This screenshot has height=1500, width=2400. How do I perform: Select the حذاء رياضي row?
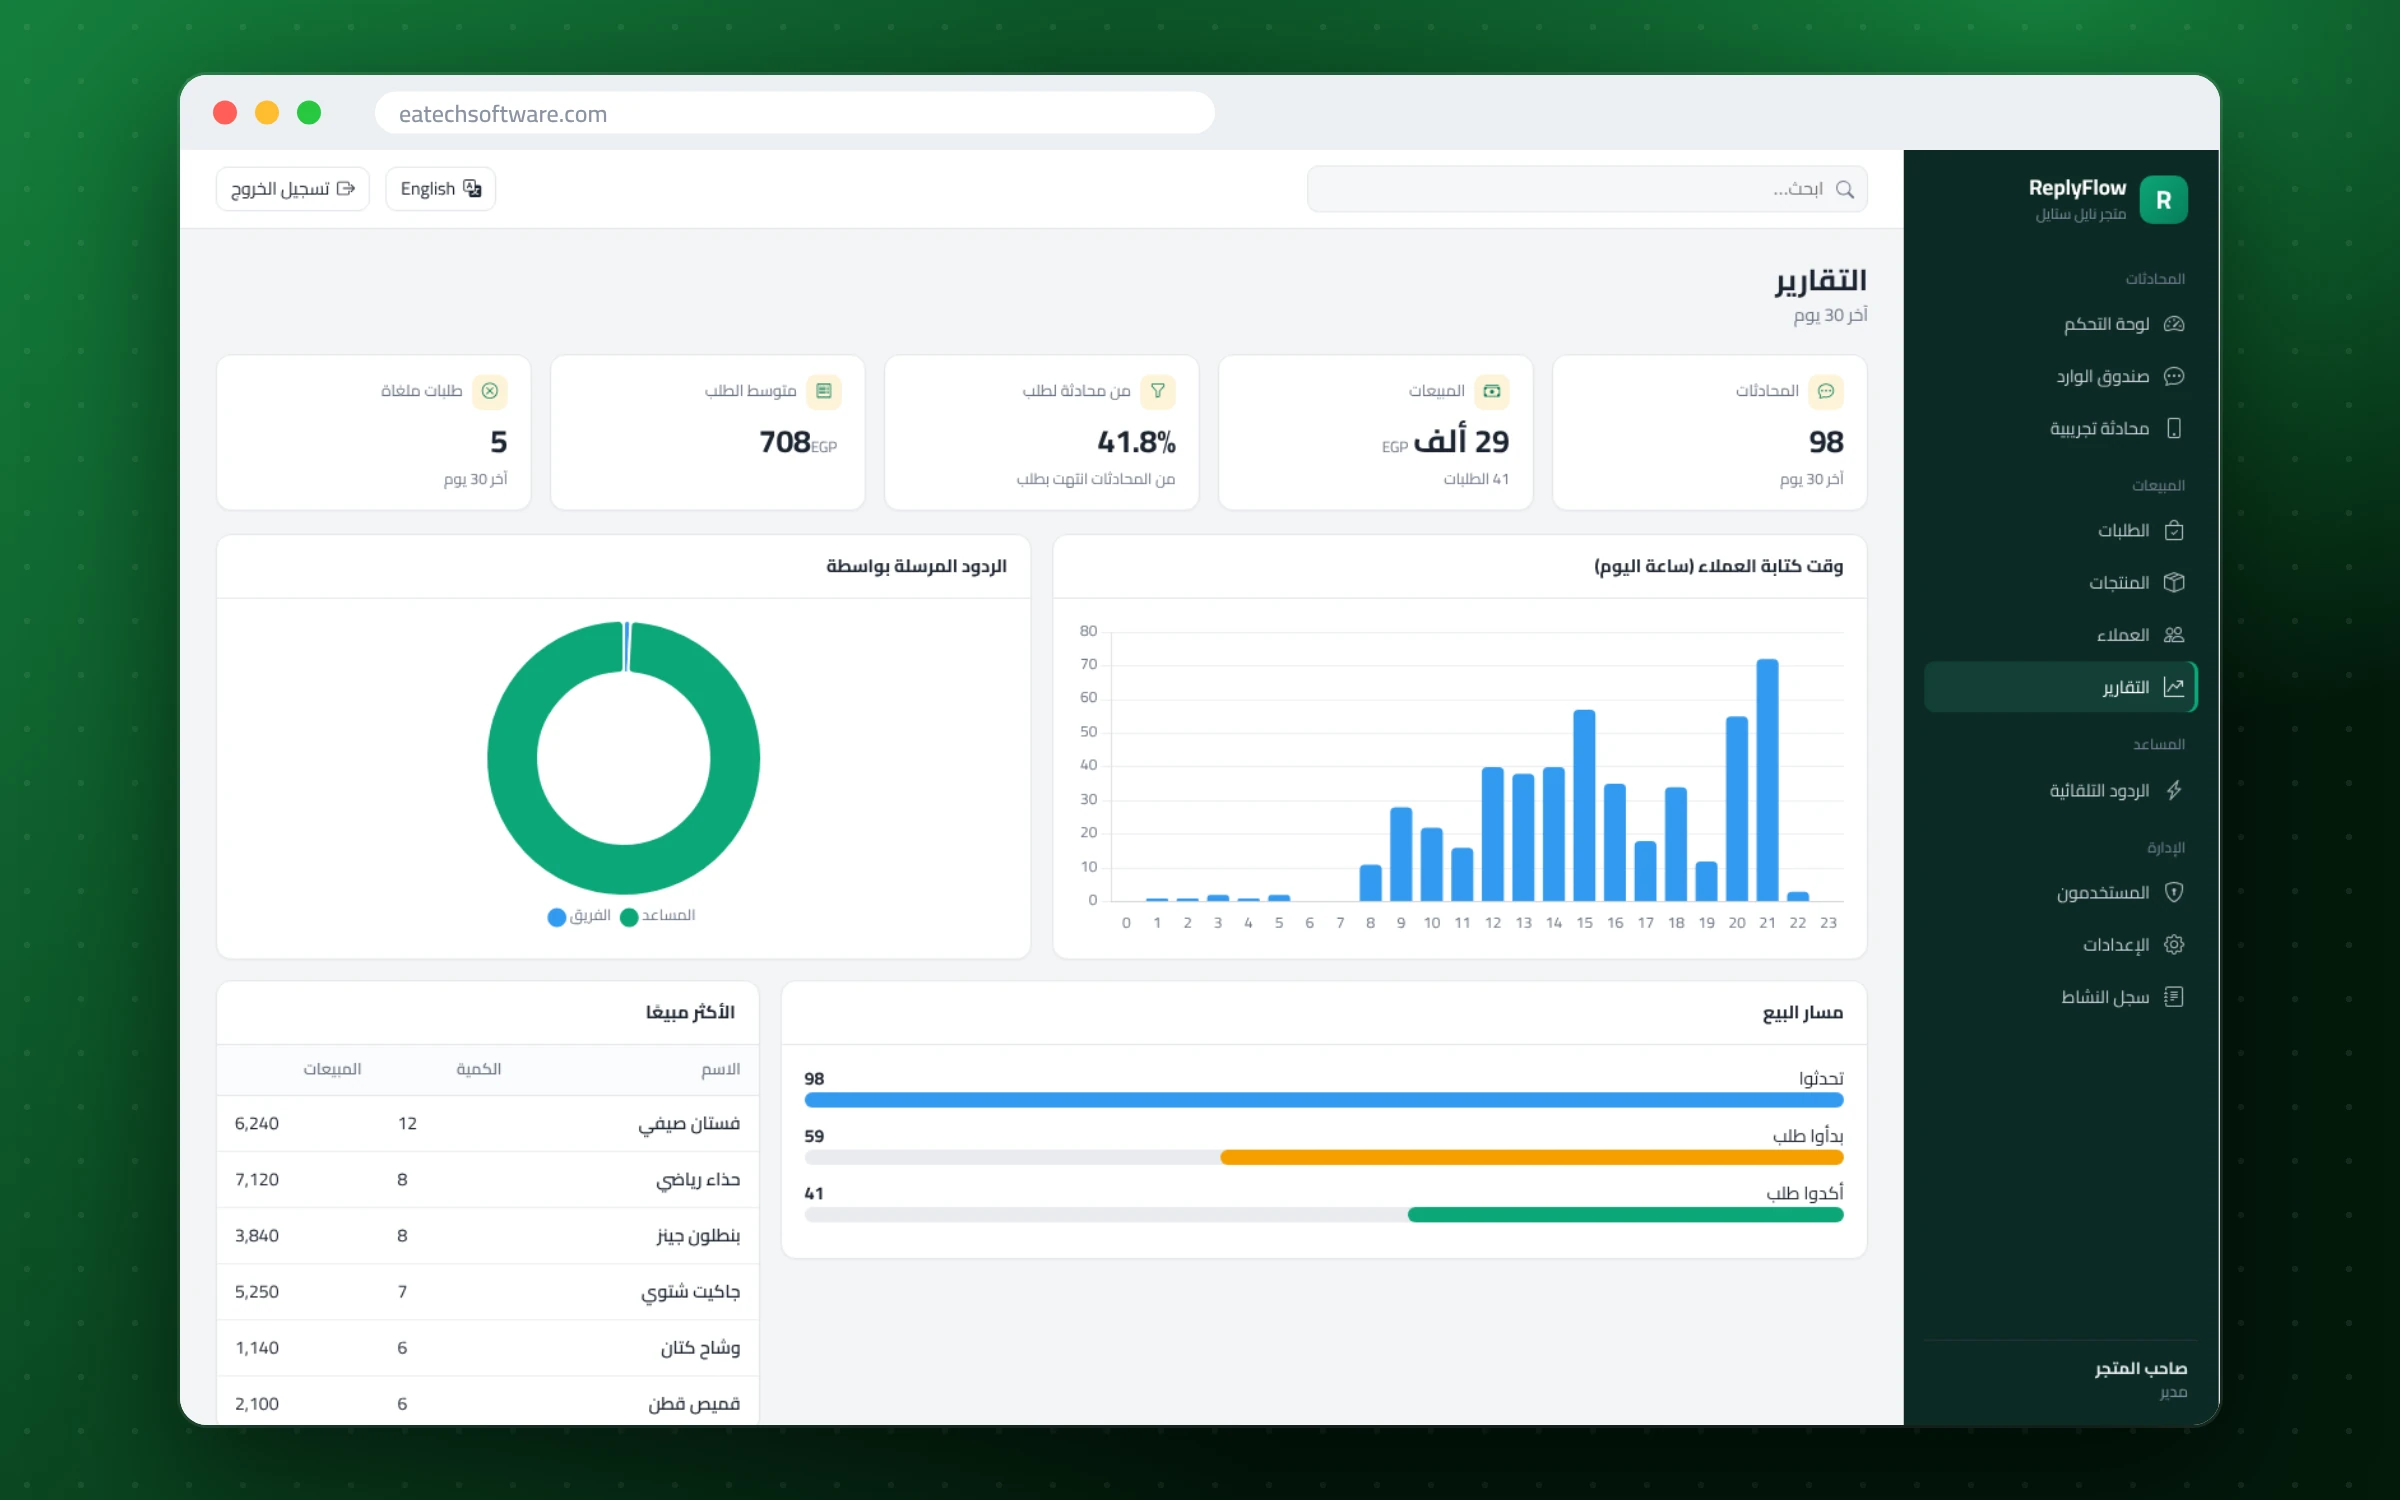pos(488,1180)
